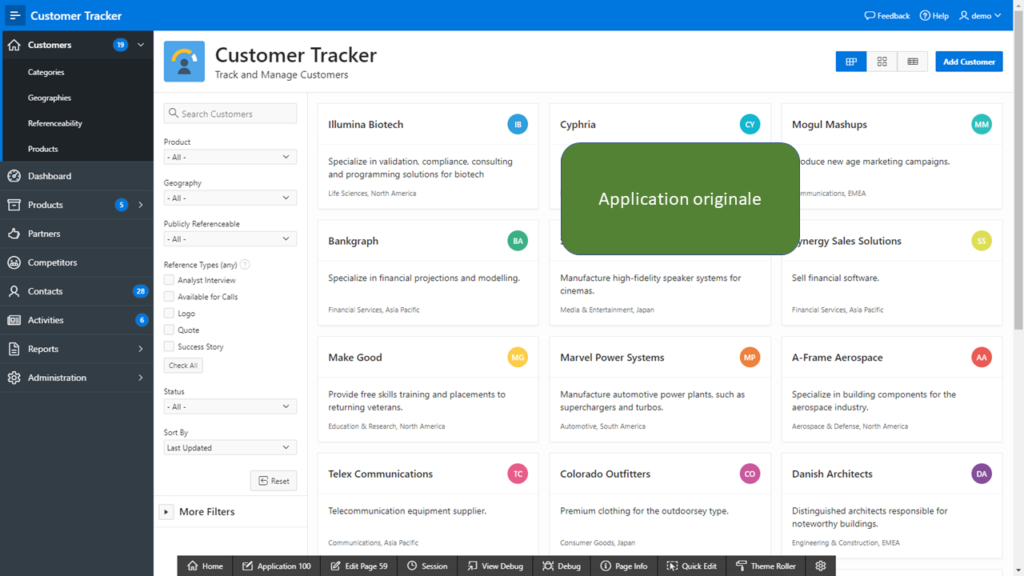The width and height of the screenshot is (1024, 576).
Task: Switch to the cards view icon
Action: coord(851,61)
